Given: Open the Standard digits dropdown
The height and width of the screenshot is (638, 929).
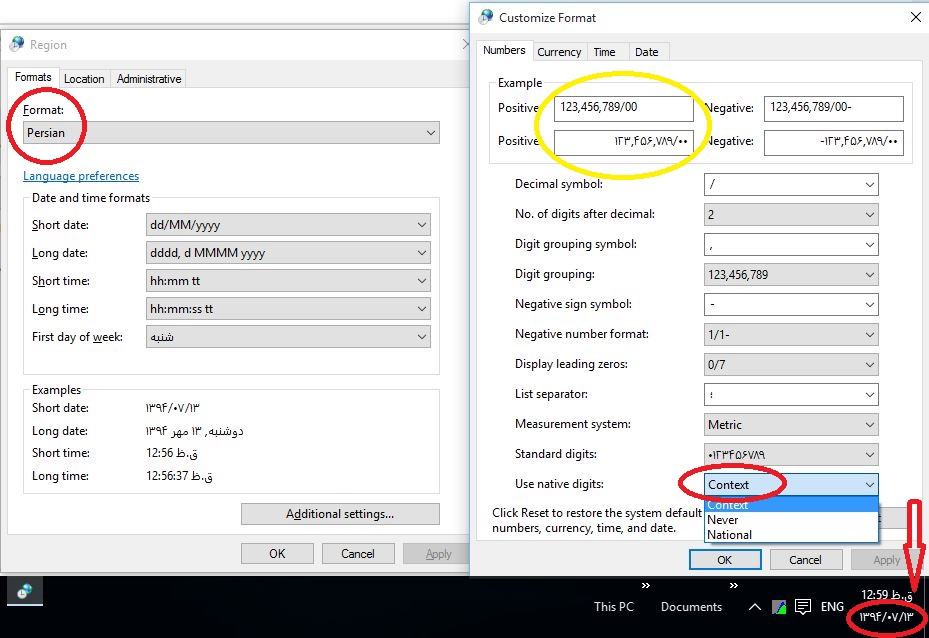Looking at the screenshot, I should pos(791,455).
